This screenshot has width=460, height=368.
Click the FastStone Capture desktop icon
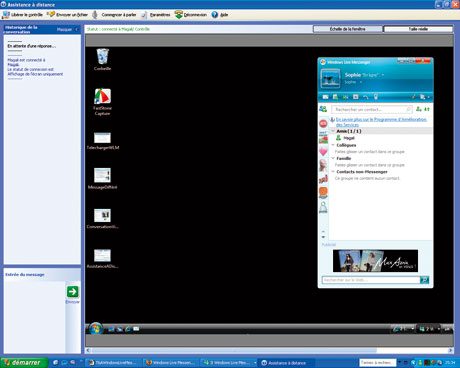(102, 102)
